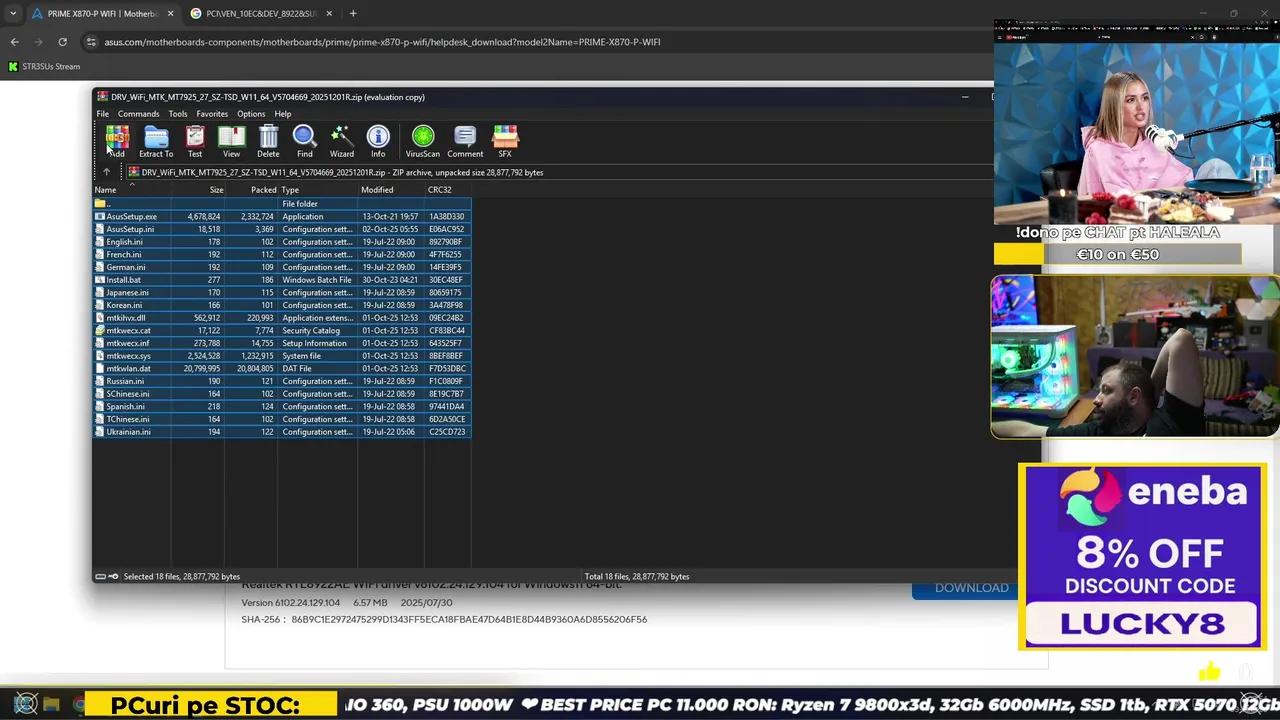Click the VirusScan bug icon
Screen dimensions: 1280x720
tap(423, 141)
